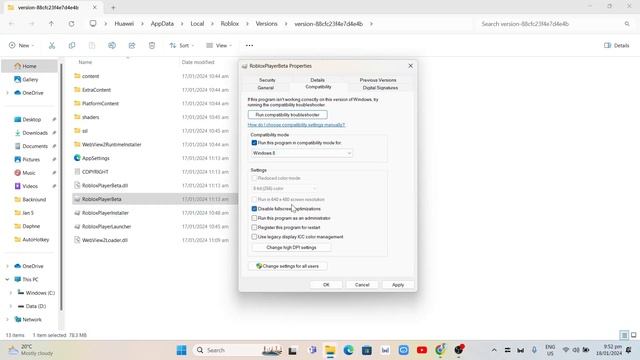
Task: Switch to large thumbnails view icon
Action: pos(633,335)
